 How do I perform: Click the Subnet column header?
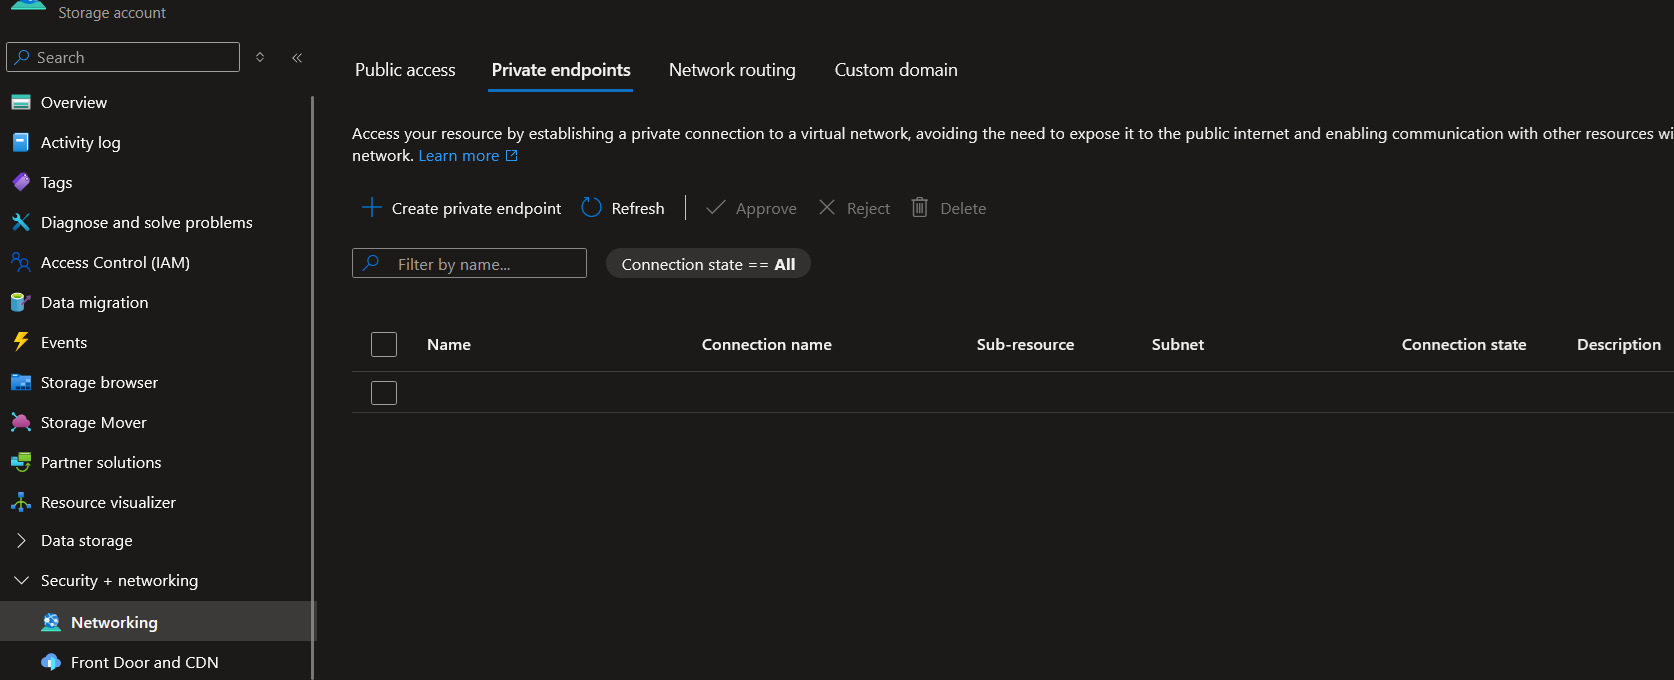click(x=1178, y=344)
